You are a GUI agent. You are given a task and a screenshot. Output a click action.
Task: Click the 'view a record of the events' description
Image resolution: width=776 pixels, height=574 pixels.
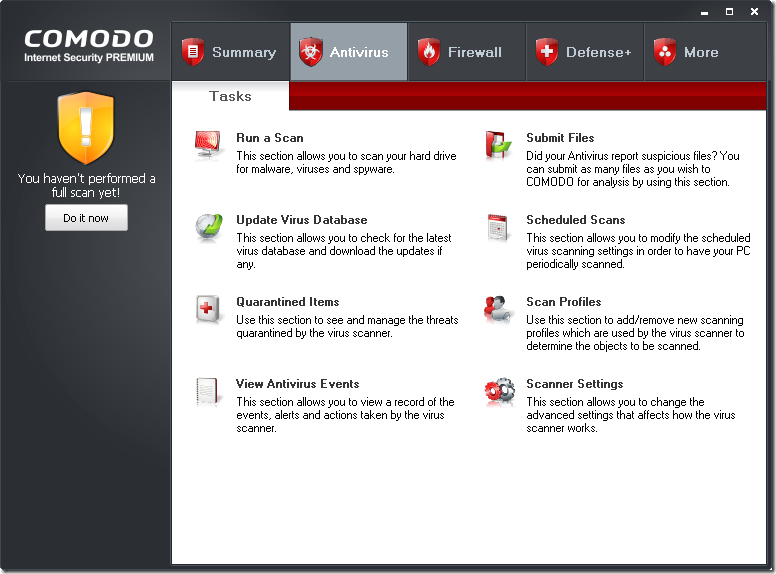pyautogui.click(x=345, y=415)
